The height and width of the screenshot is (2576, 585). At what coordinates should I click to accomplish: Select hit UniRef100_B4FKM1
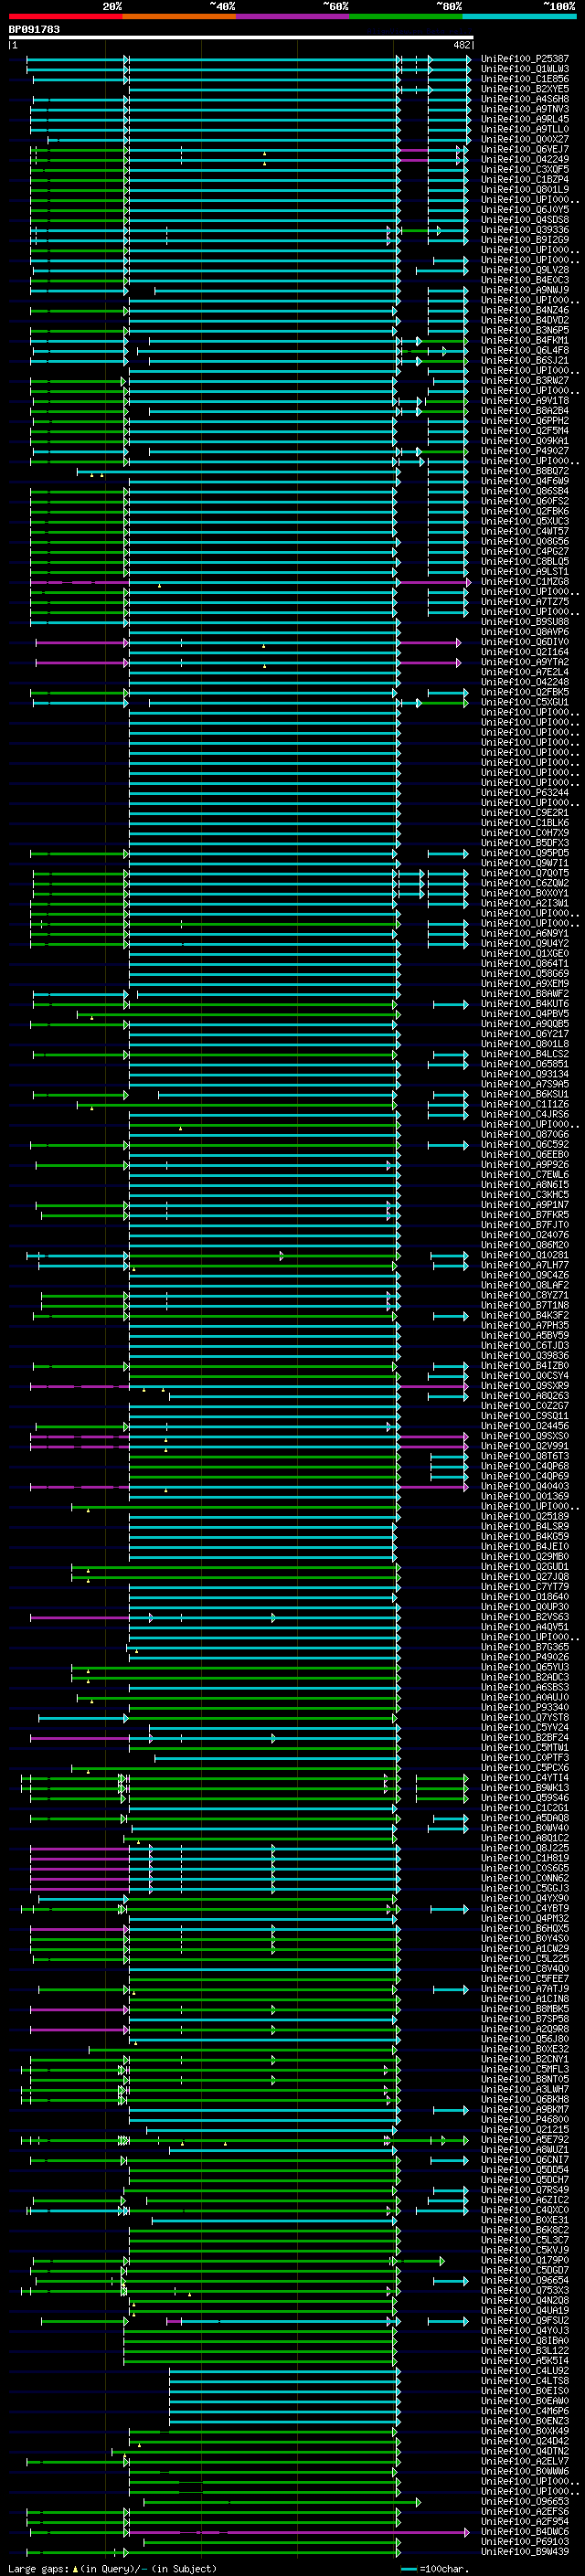[525, 340]
